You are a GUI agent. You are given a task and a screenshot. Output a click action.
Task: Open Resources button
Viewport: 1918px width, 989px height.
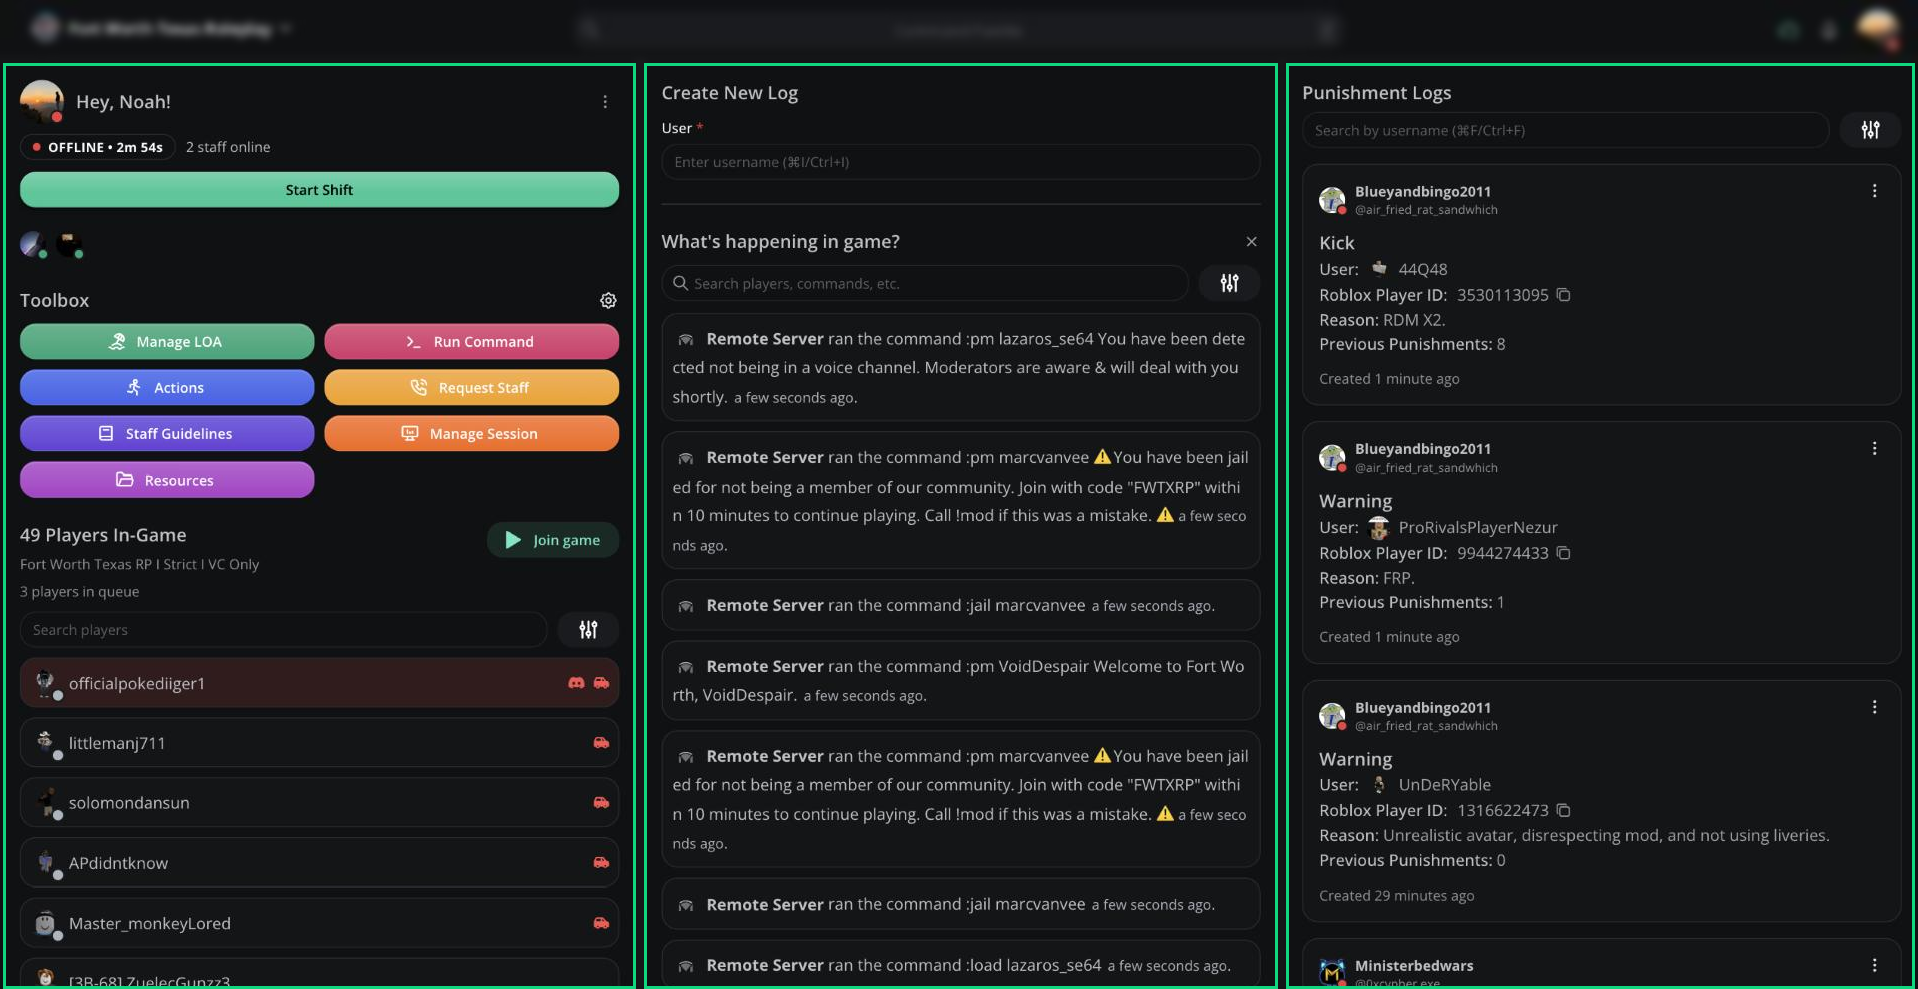(x=167, y=480)
